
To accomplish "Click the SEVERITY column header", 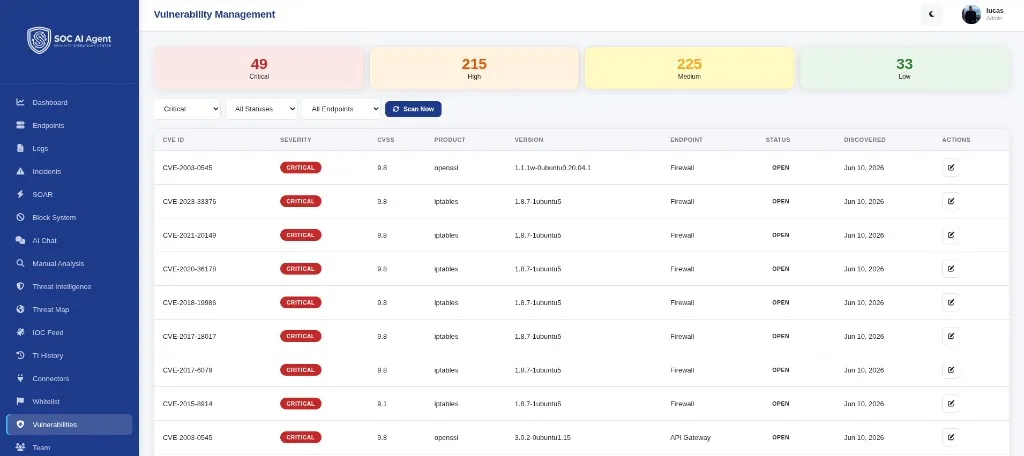I will point(295,140).
